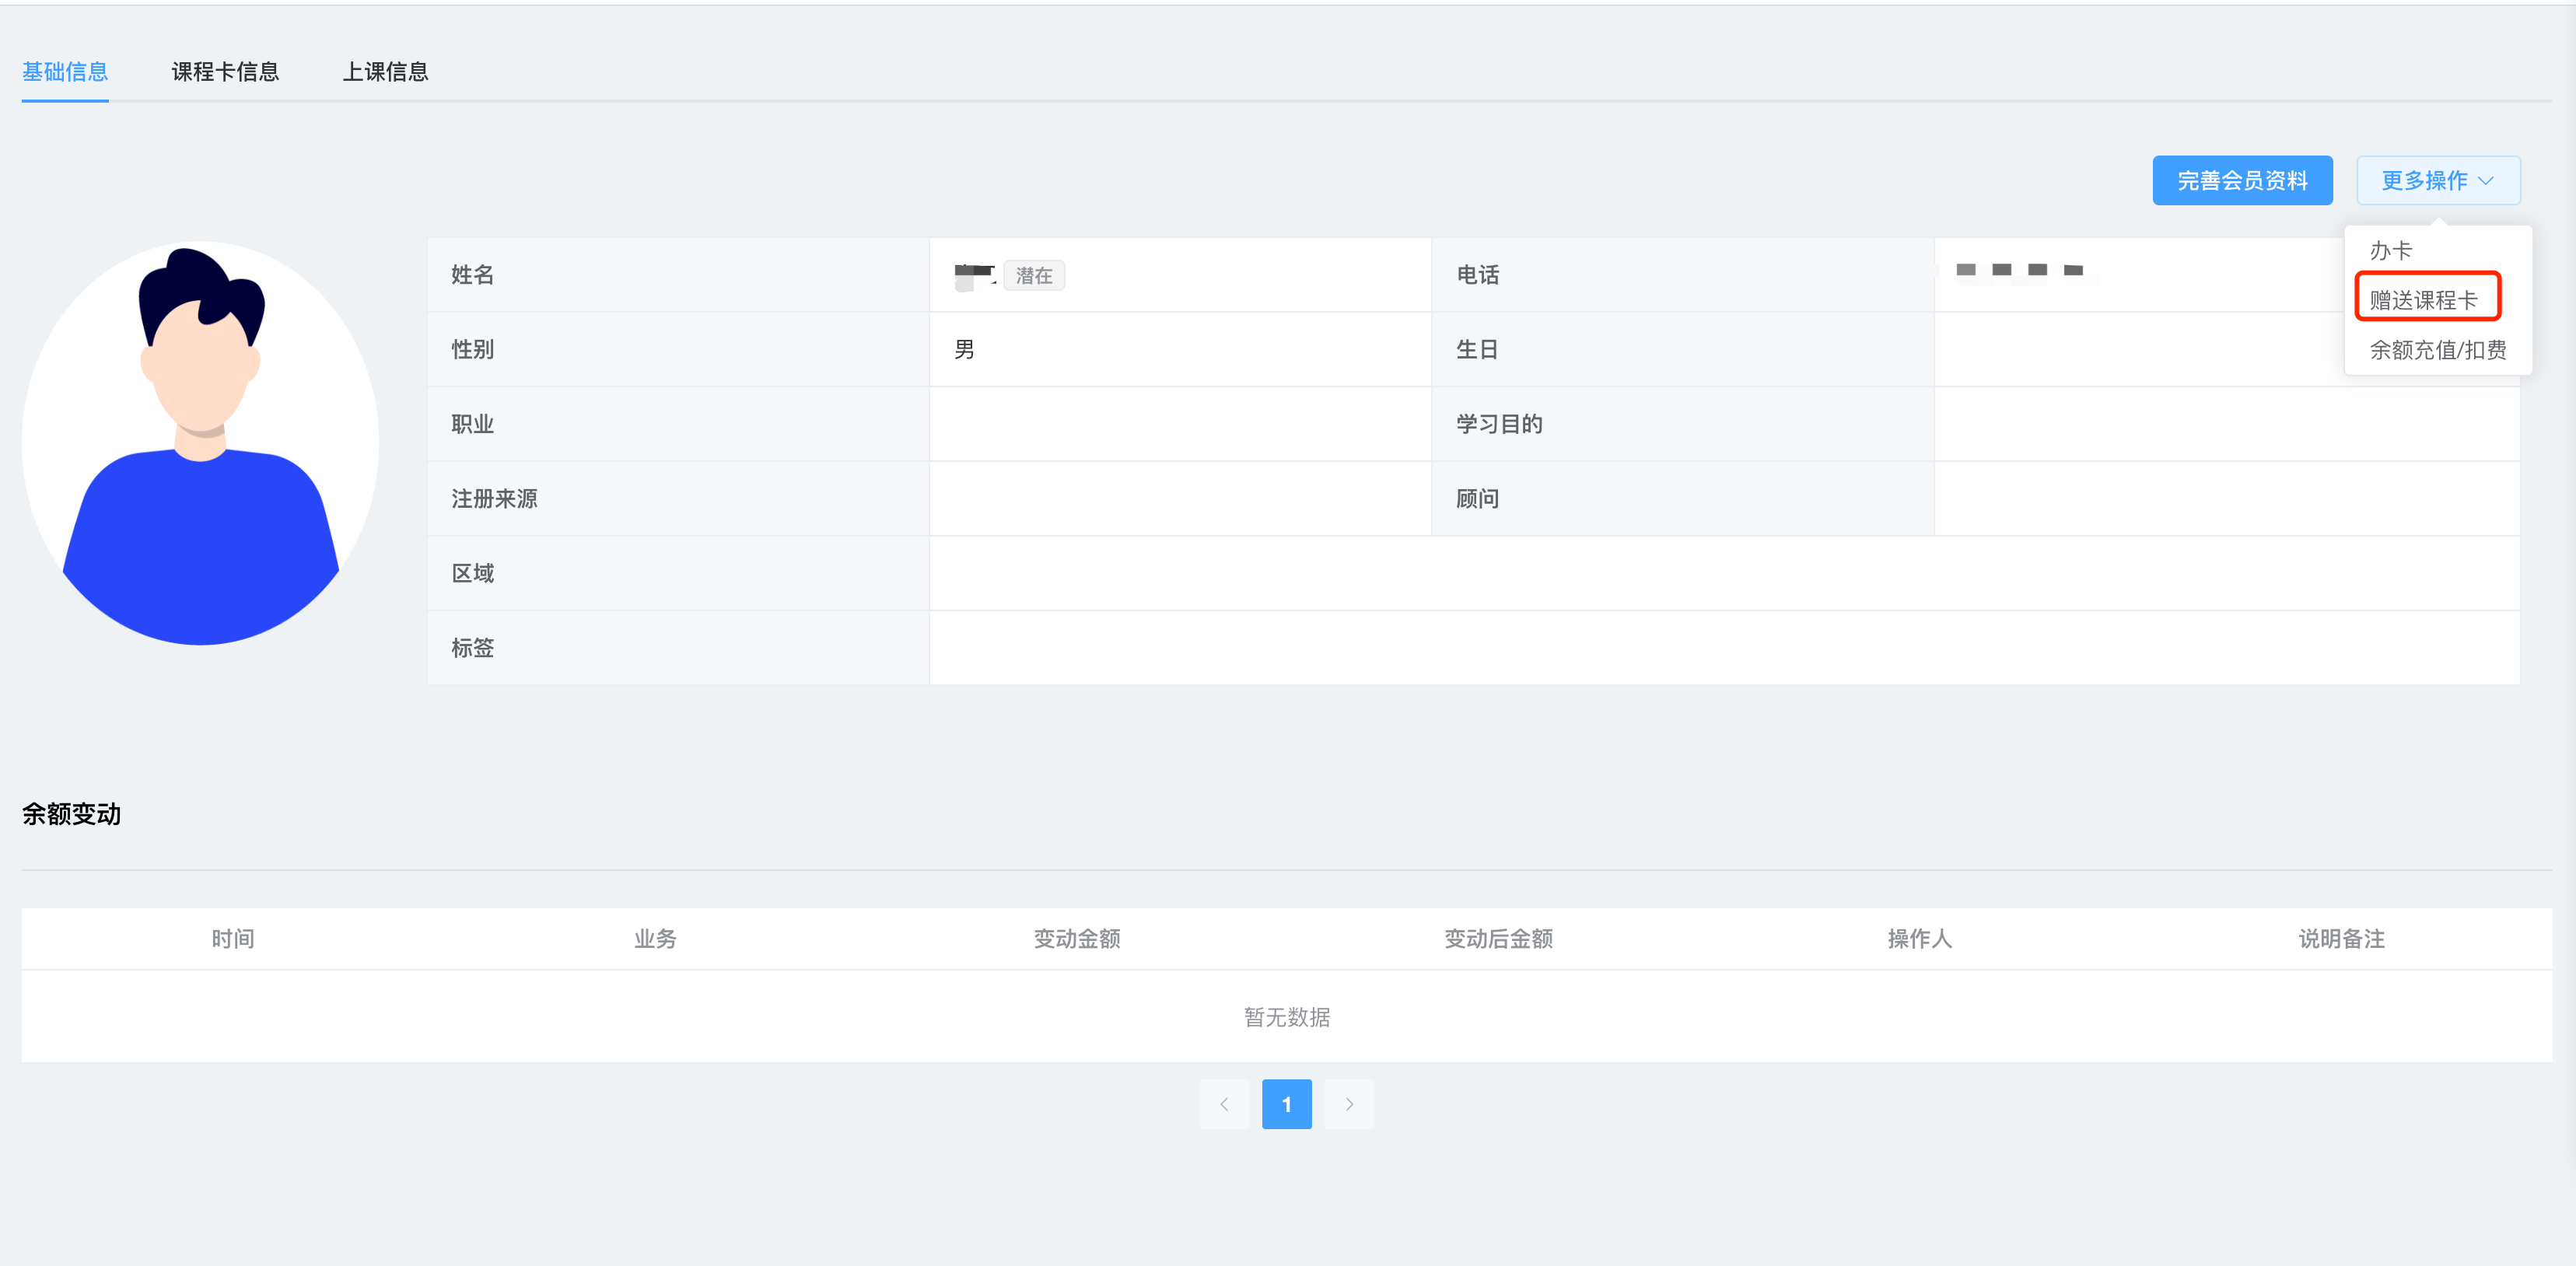Image resolution: width=2576 pixels, height=1266 pixels.
Task: Open the 基础信息 tab
Action: point(65,72)
